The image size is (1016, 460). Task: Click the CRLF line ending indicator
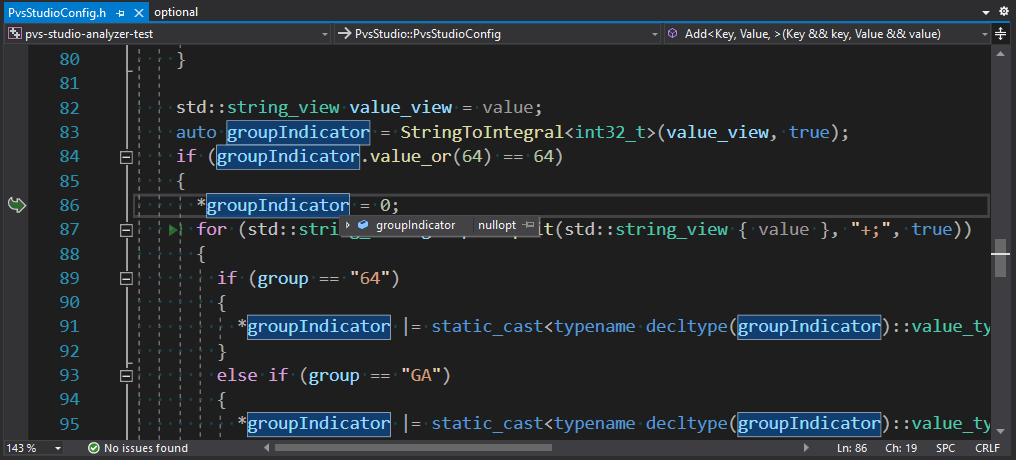pos(987,448)
